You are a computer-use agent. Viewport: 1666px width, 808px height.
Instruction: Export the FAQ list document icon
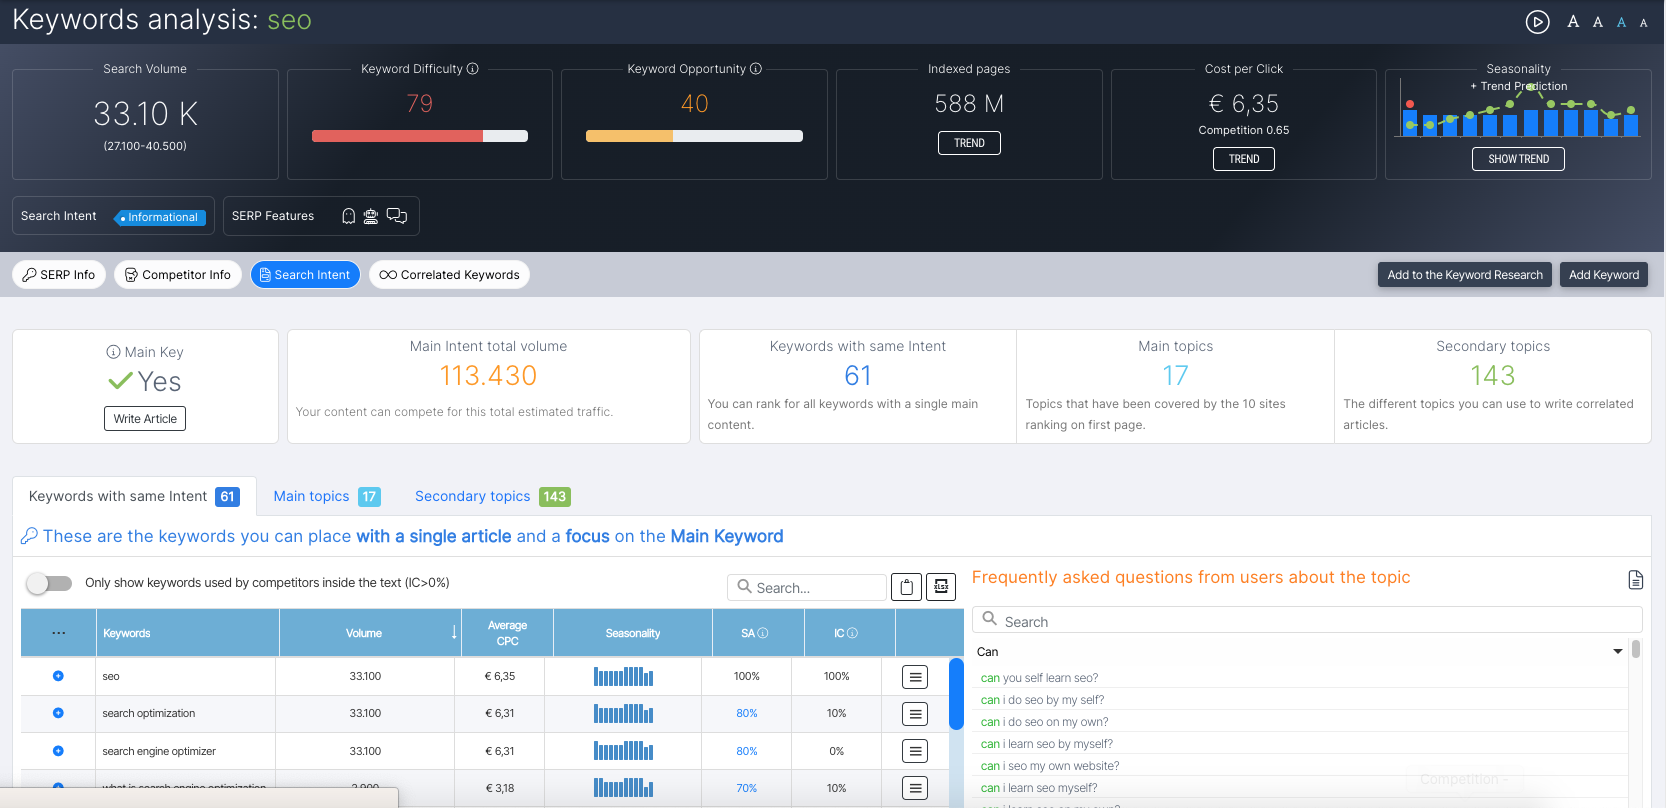pos(1635,580)
